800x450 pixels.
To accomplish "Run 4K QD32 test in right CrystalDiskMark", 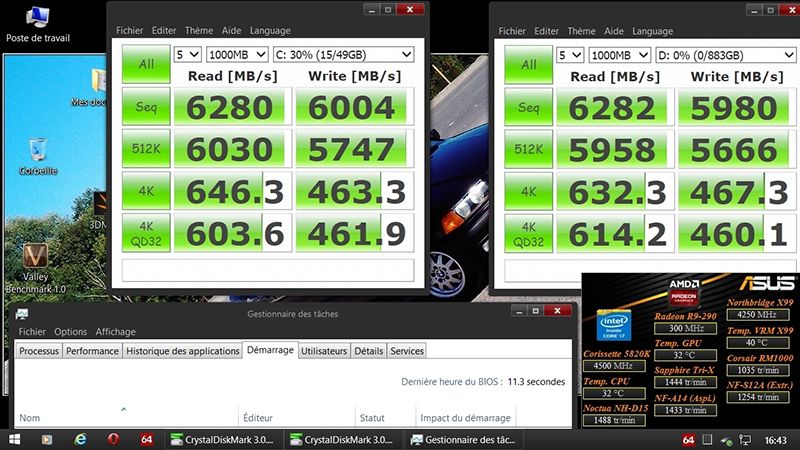I will (x=529, y=234).
